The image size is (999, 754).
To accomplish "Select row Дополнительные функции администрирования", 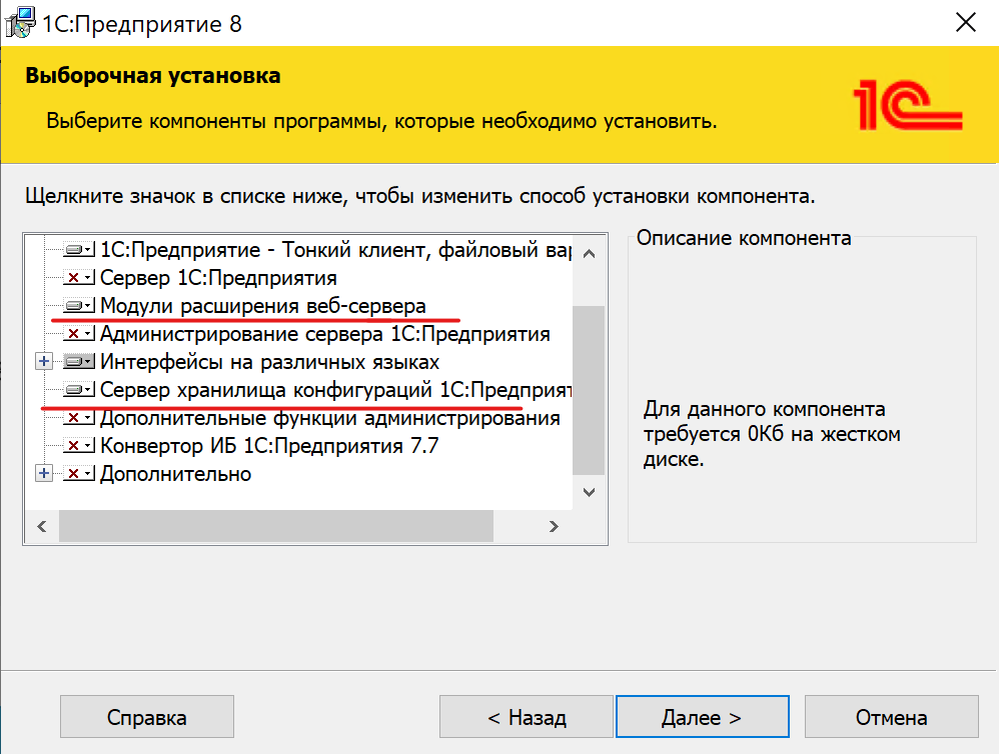I will [330, 418].
